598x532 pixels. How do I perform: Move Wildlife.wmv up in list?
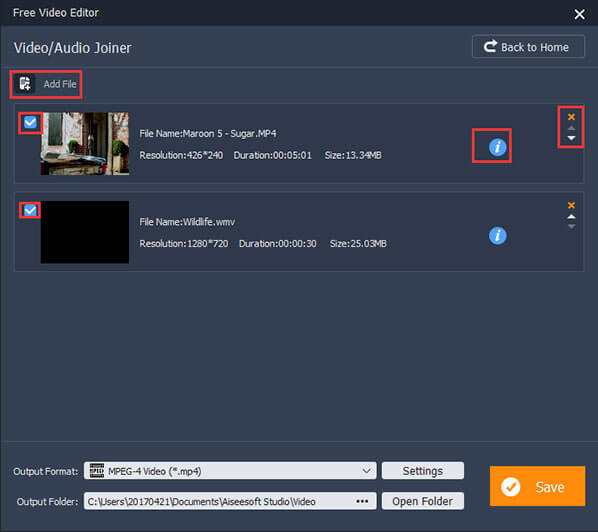[571, 217]
